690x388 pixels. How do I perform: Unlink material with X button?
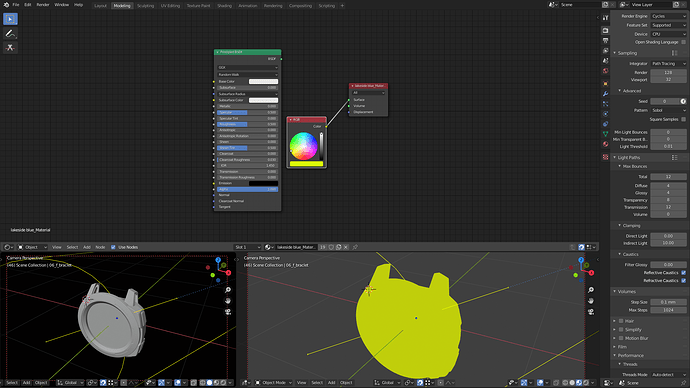pos(346,247)
